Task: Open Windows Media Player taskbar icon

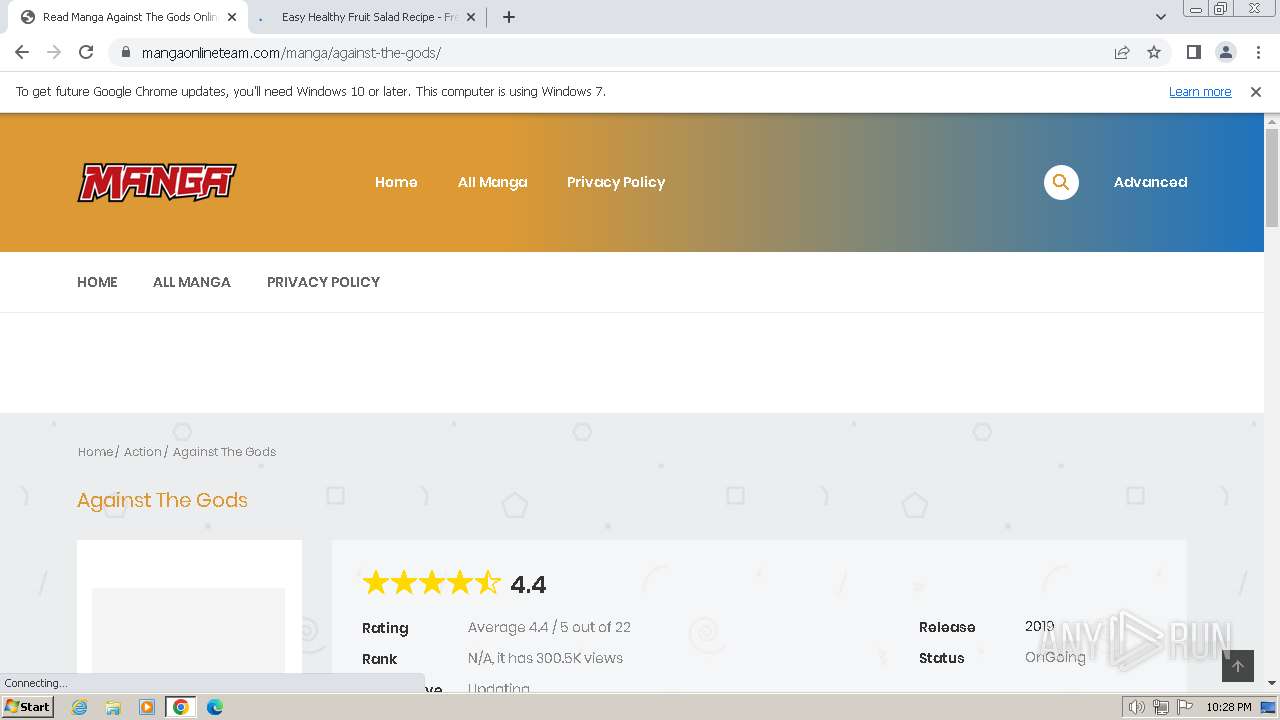Action: (x=147, y=707)
